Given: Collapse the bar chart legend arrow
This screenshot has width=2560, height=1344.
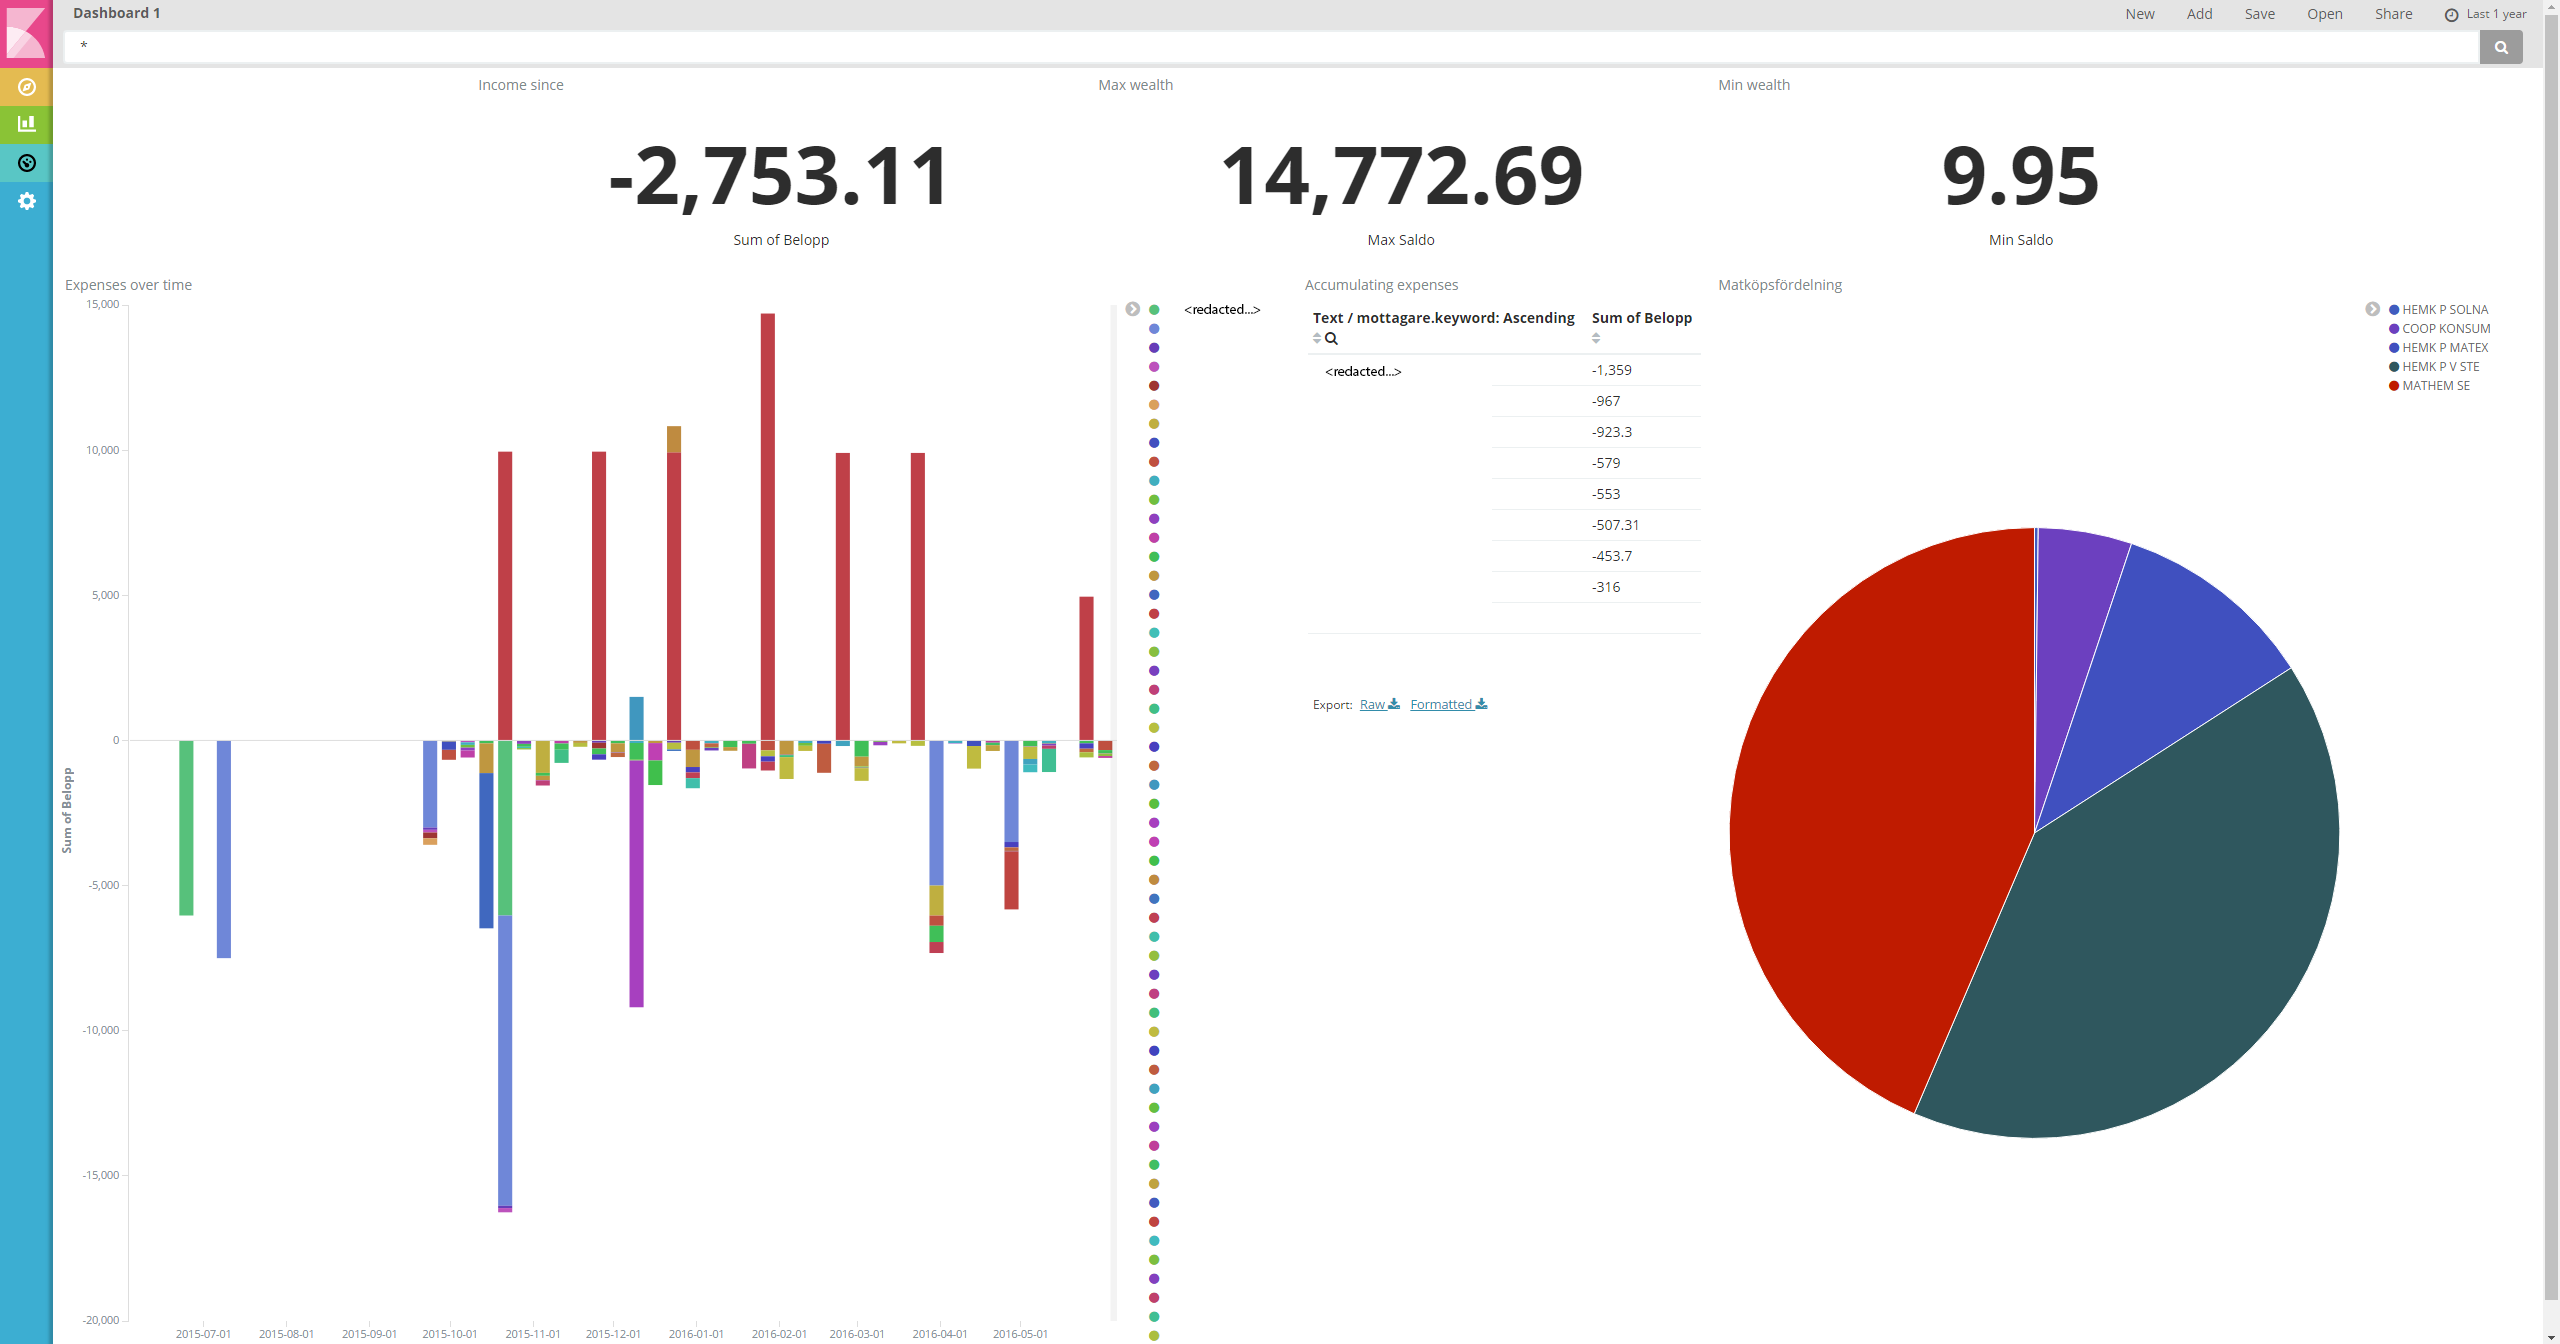Looking at the screenshot, I should tap(1132, 309).
